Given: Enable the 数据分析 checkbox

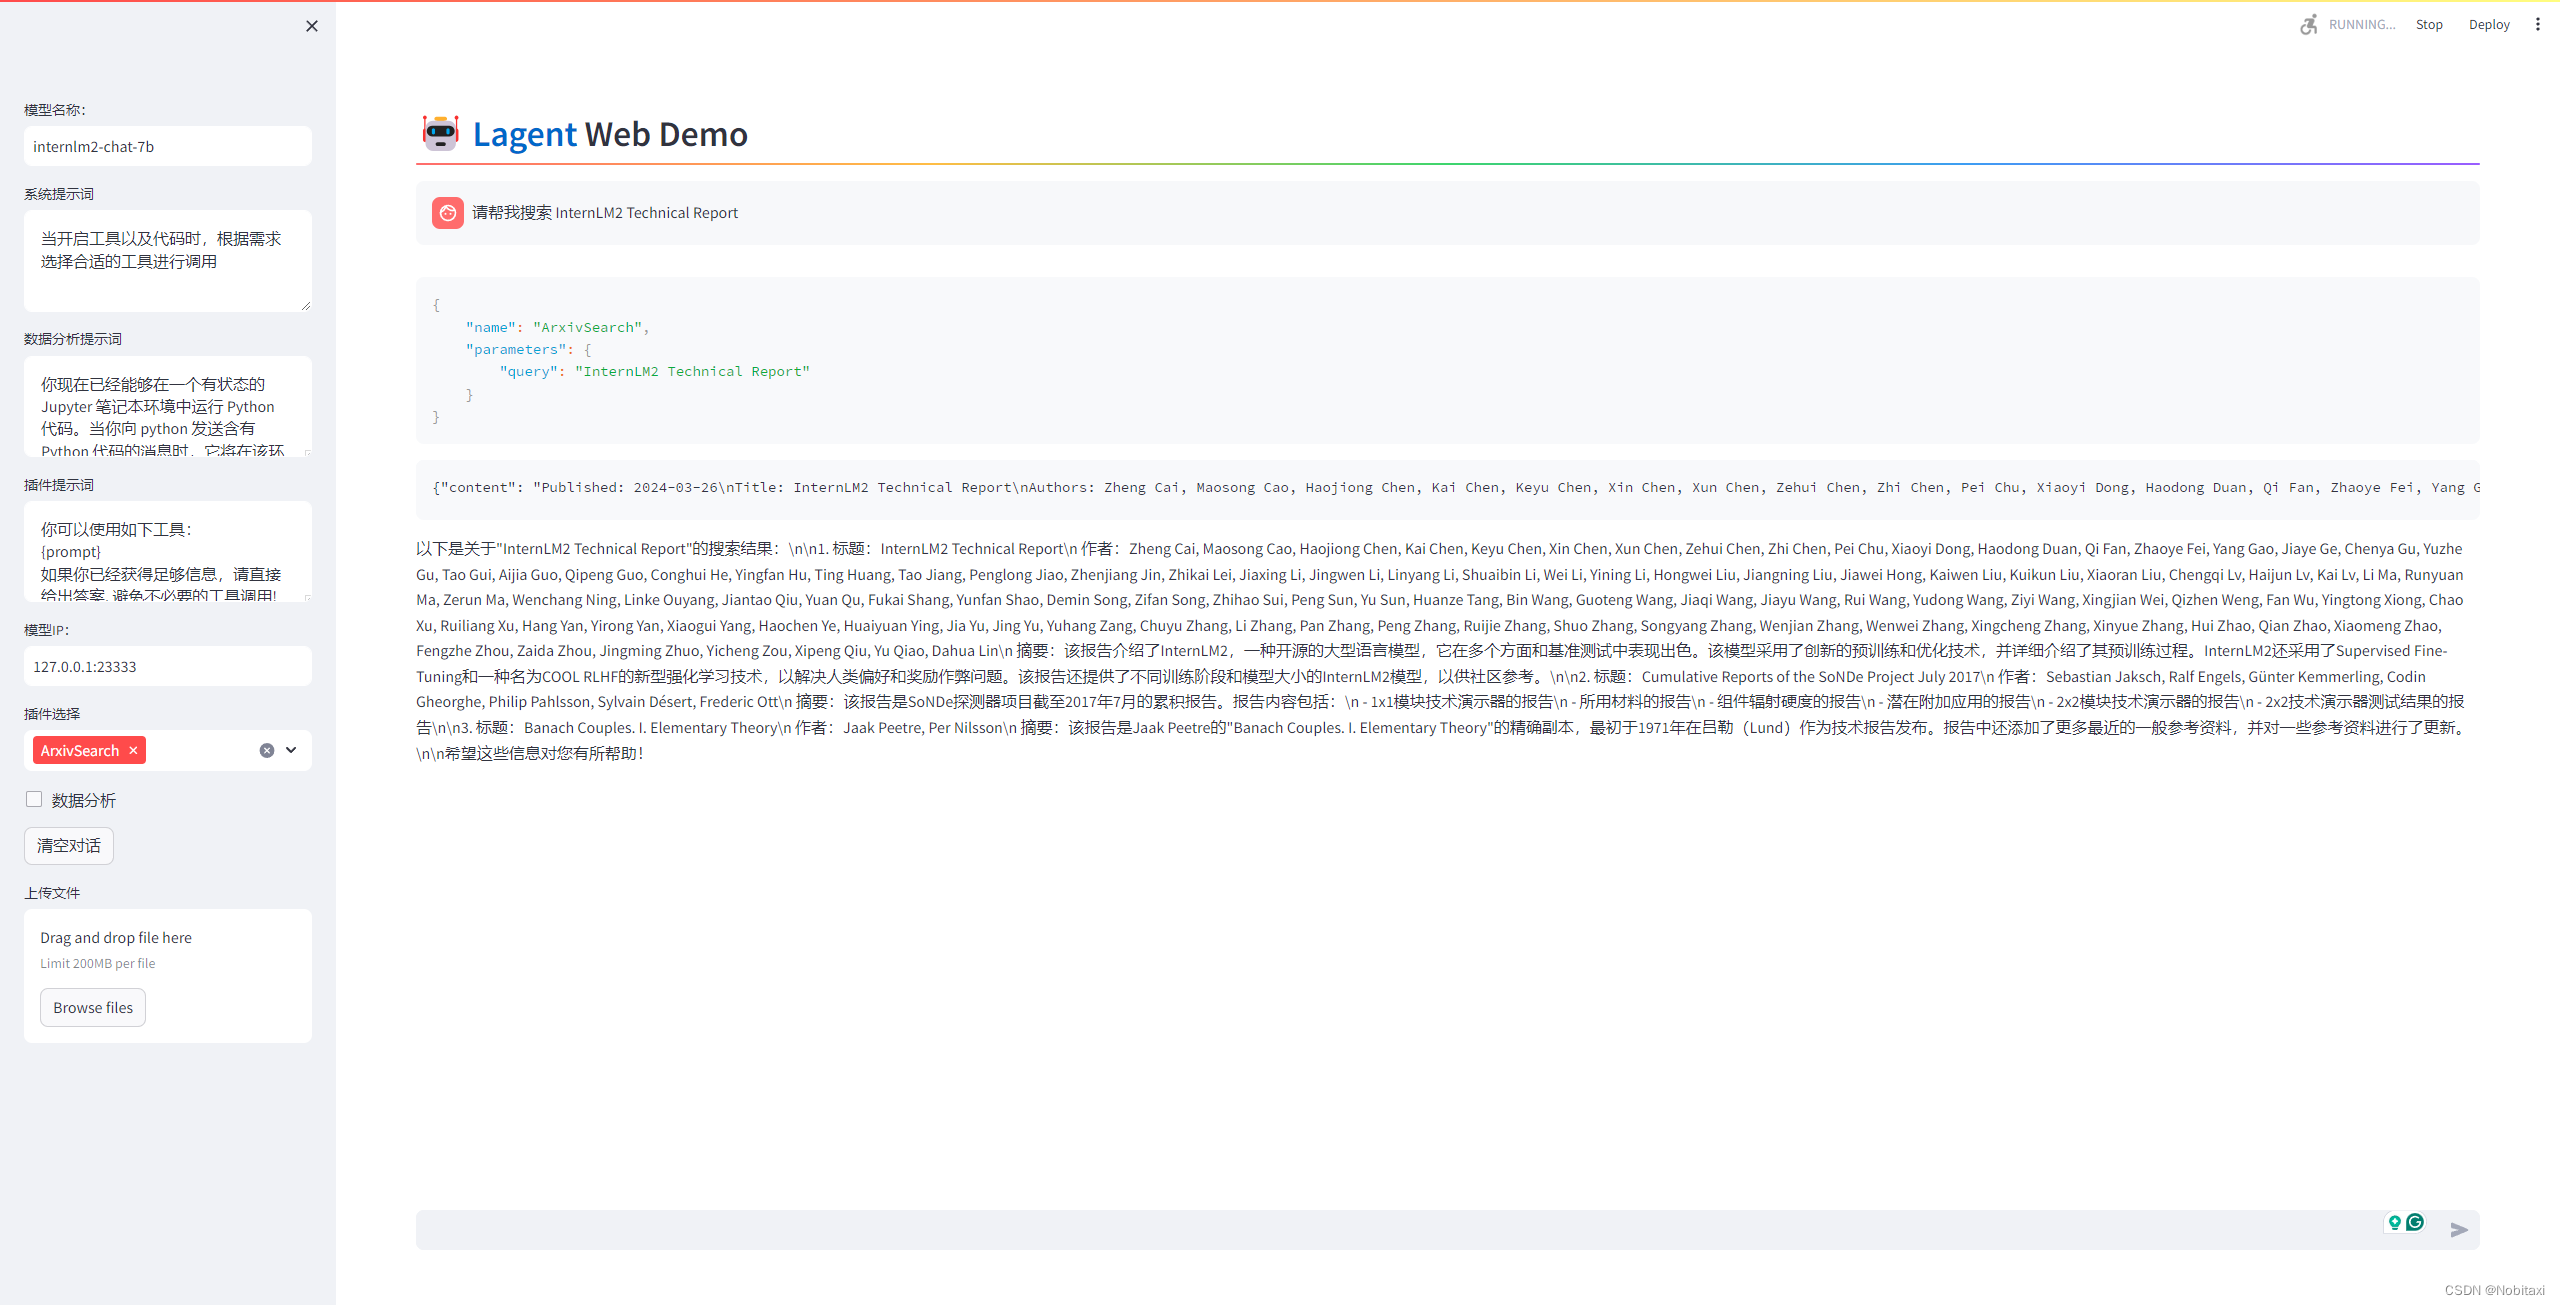Looking at the screenshot, I should [x=34, y=799].
